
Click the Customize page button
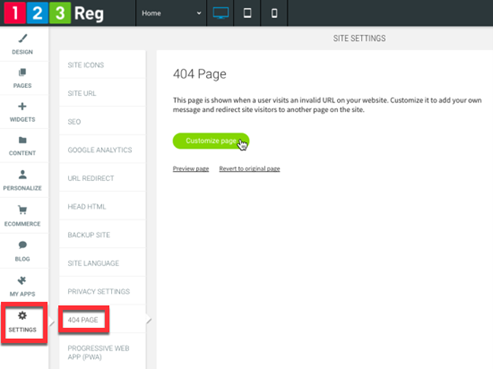(x=211, y=141)
